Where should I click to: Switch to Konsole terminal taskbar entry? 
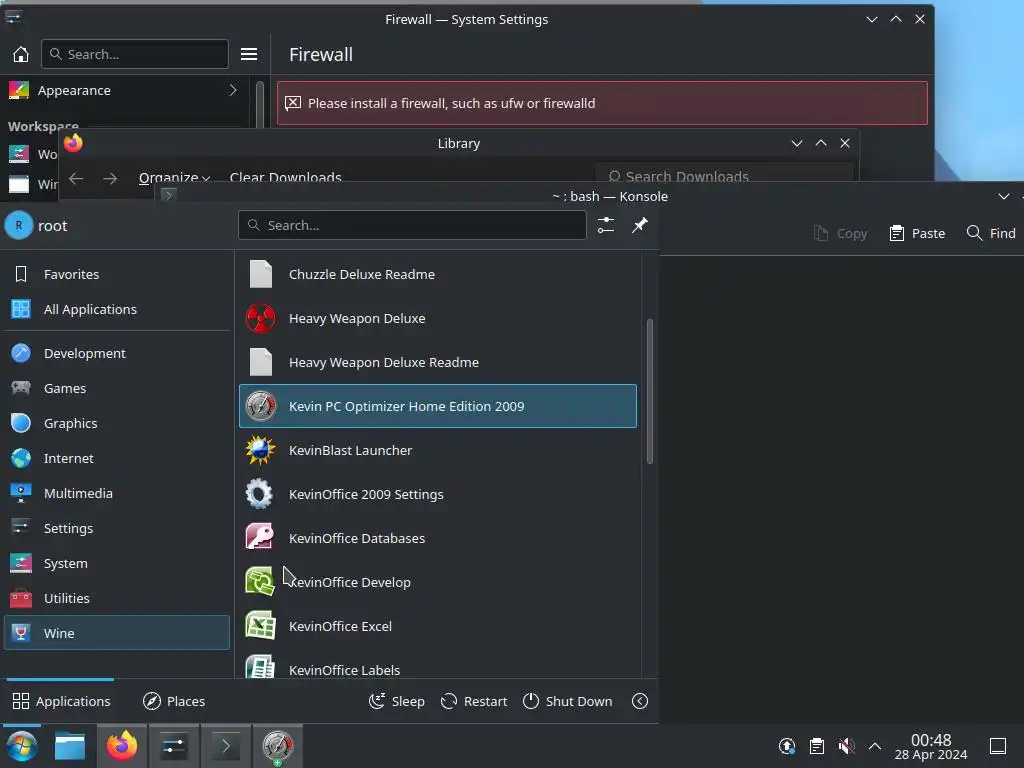click(x=226, y=746)
